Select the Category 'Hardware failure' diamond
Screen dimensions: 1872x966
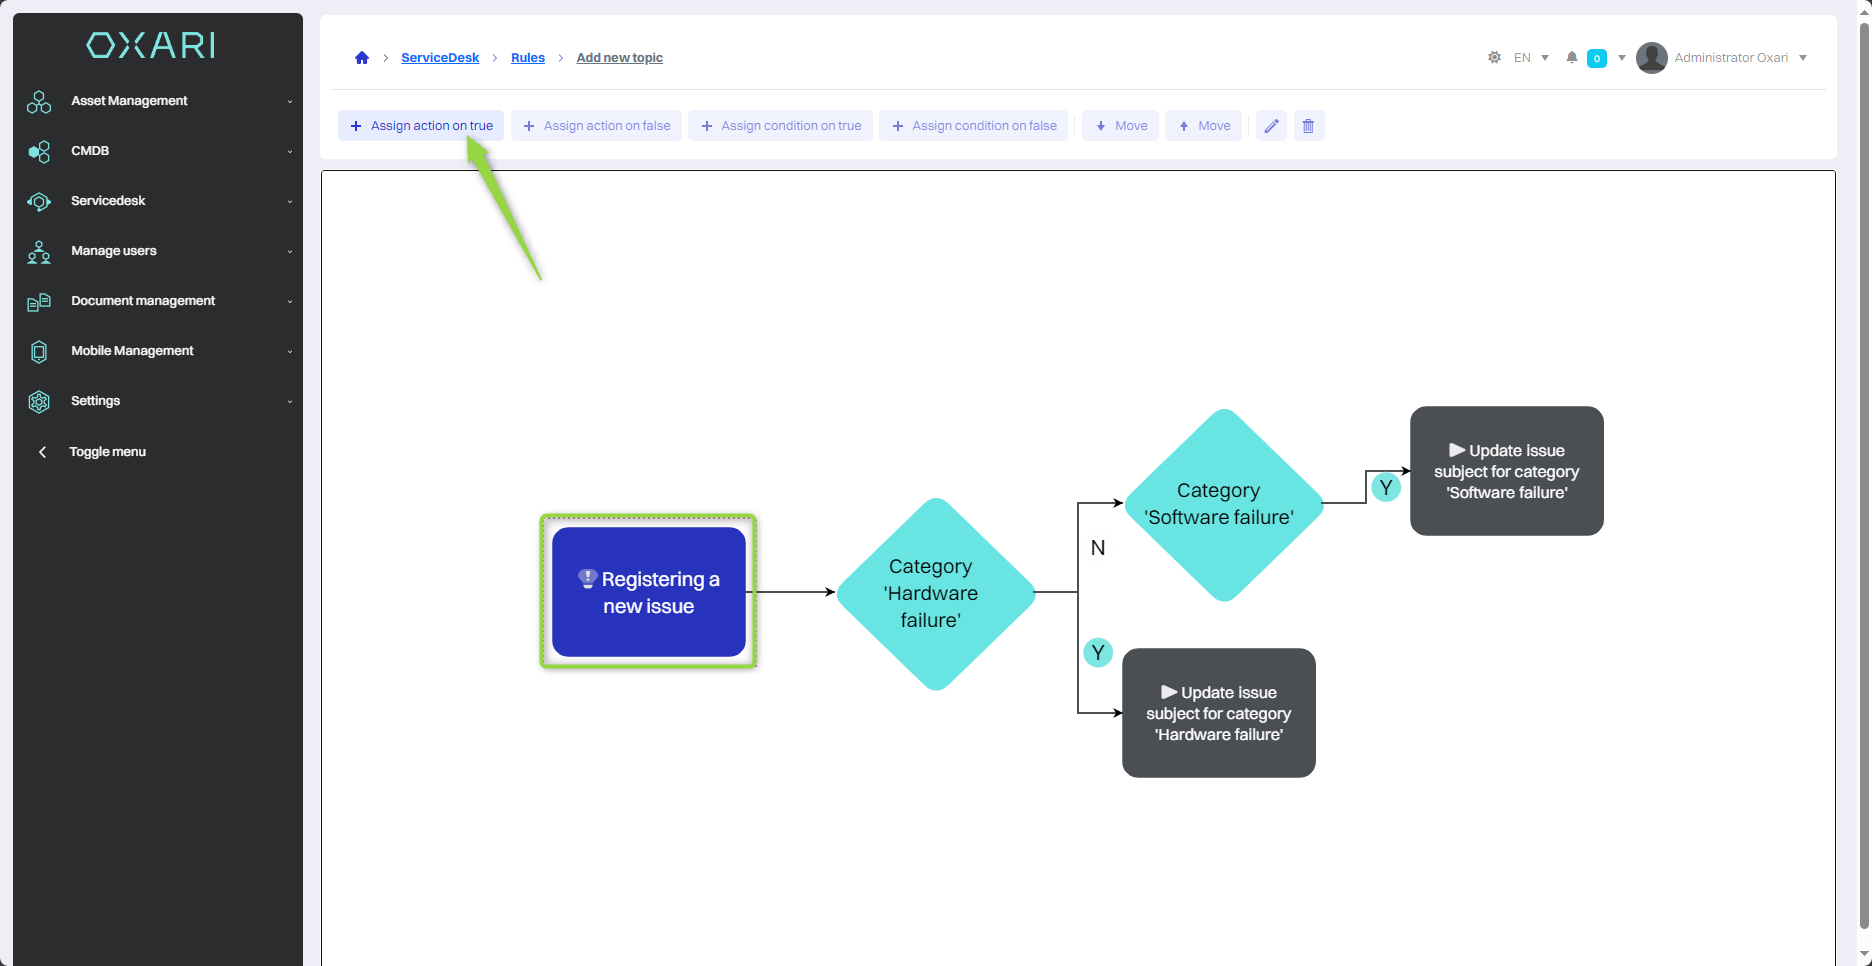pos(934,593)
